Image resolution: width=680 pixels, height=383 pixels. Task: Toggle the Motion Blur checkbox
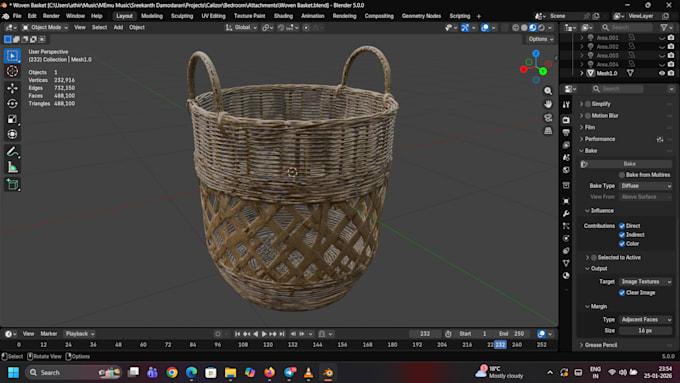[588, 116]
